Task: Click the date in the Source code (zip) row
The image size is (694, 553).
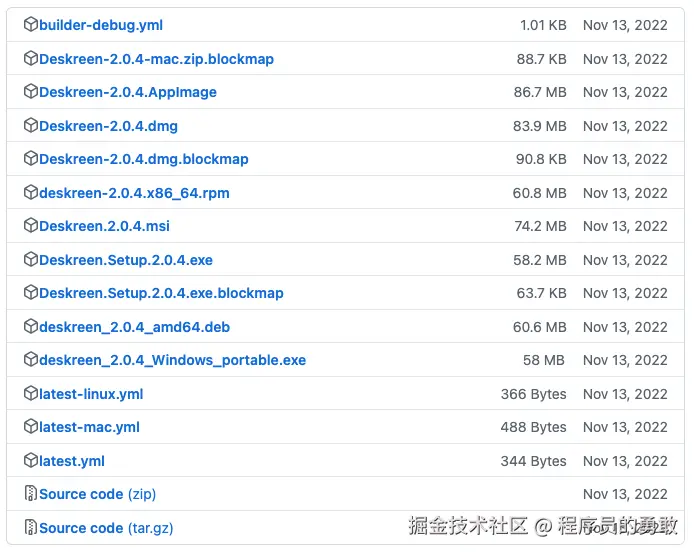Action: [625, 494]
